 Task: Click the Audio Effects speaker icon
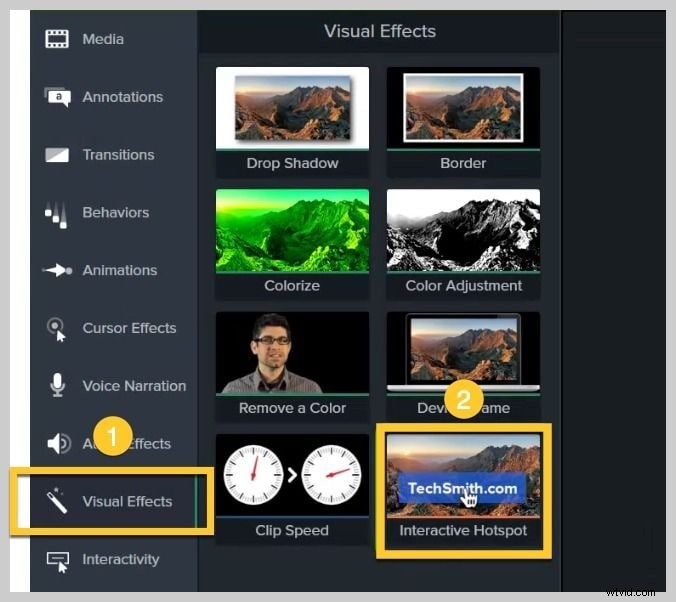click(59, 443)
